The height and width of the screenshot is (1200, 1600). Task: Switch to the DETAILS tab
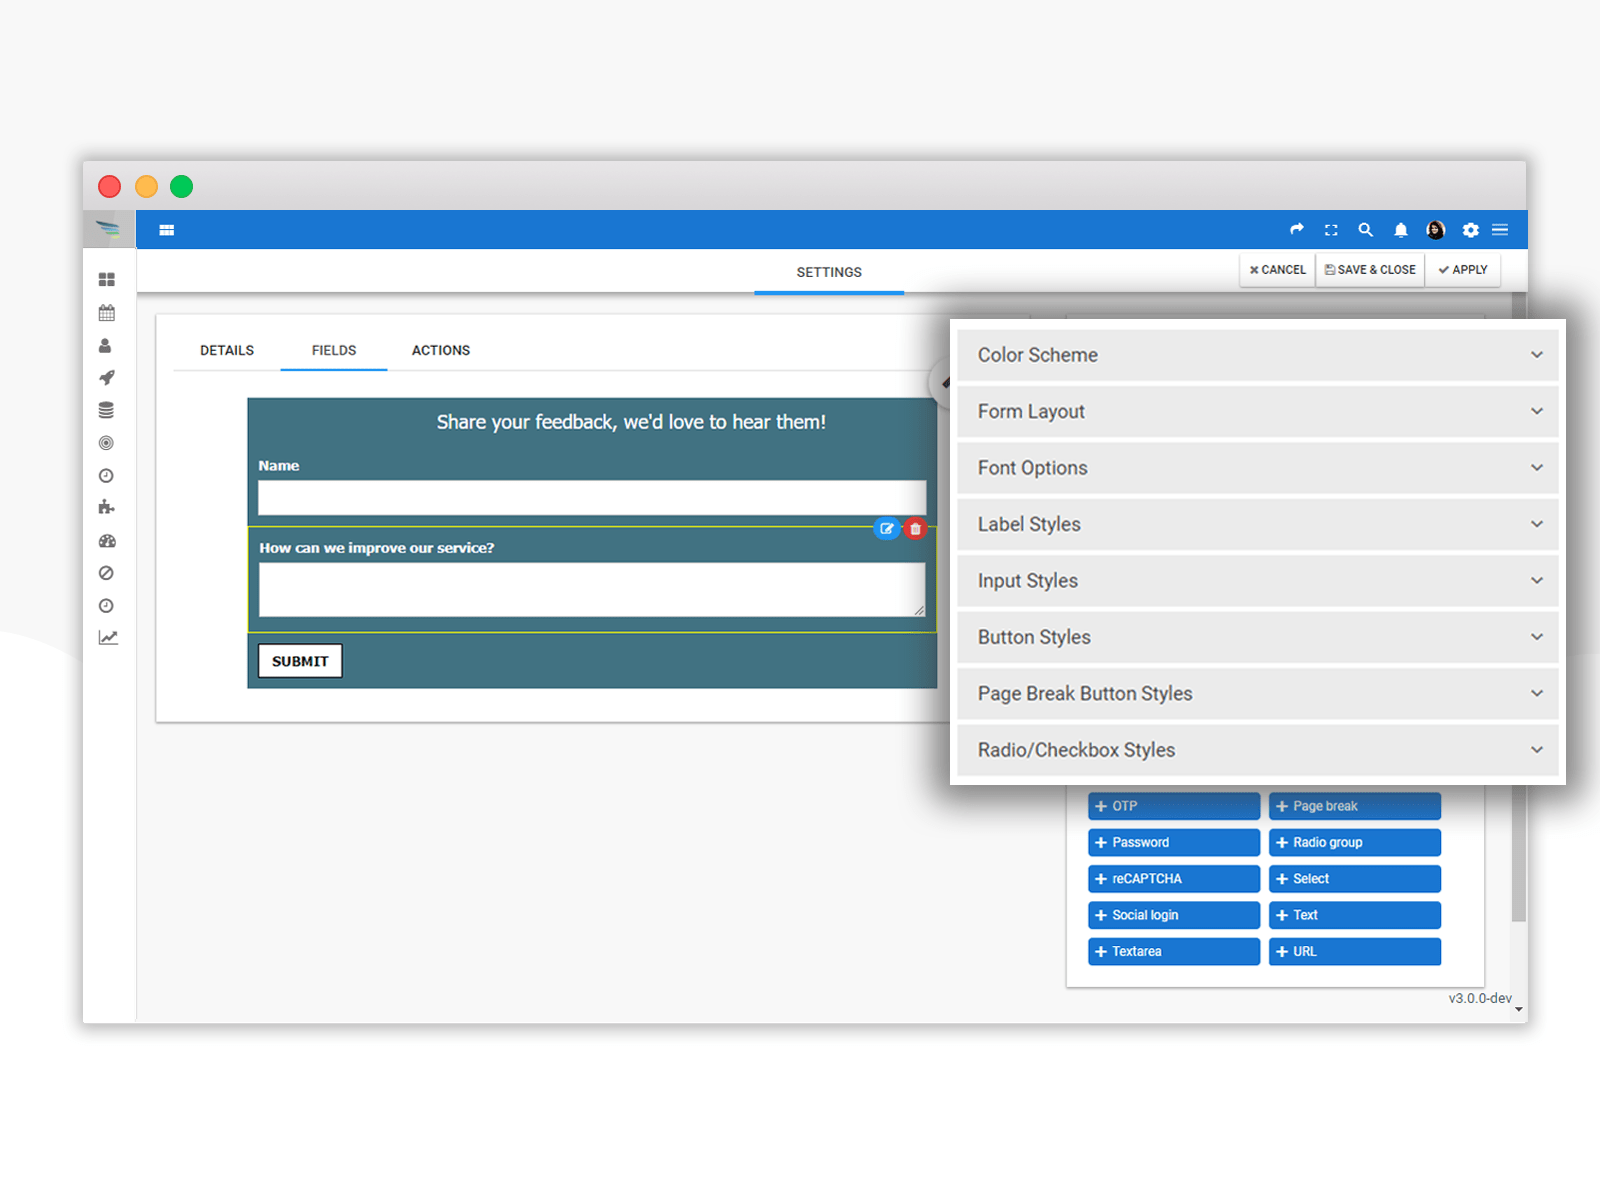point(227,350)
